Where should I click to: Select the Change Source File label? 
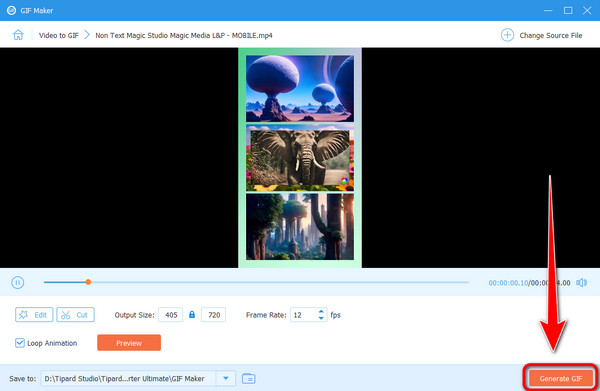[x=551, y=35]
